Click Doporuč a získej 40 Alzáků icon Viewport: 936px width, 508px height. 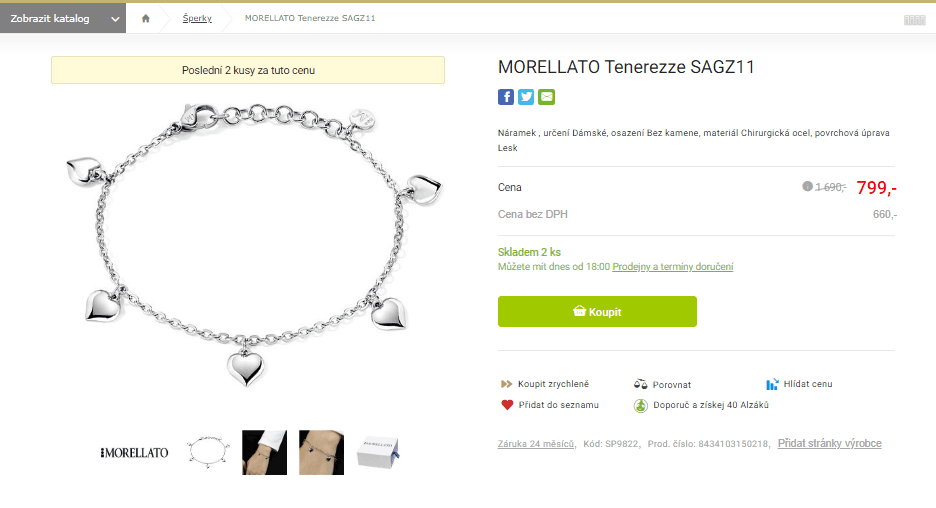[641, 406]
